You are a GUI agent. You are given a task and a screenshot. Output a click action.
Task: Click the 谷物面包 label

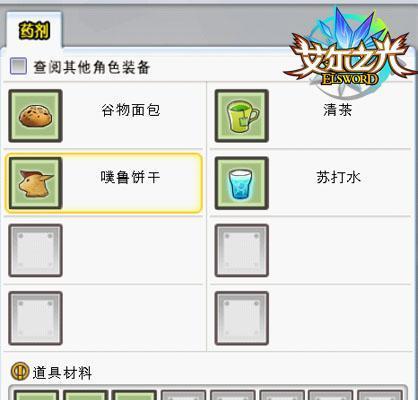click(131, 110)
